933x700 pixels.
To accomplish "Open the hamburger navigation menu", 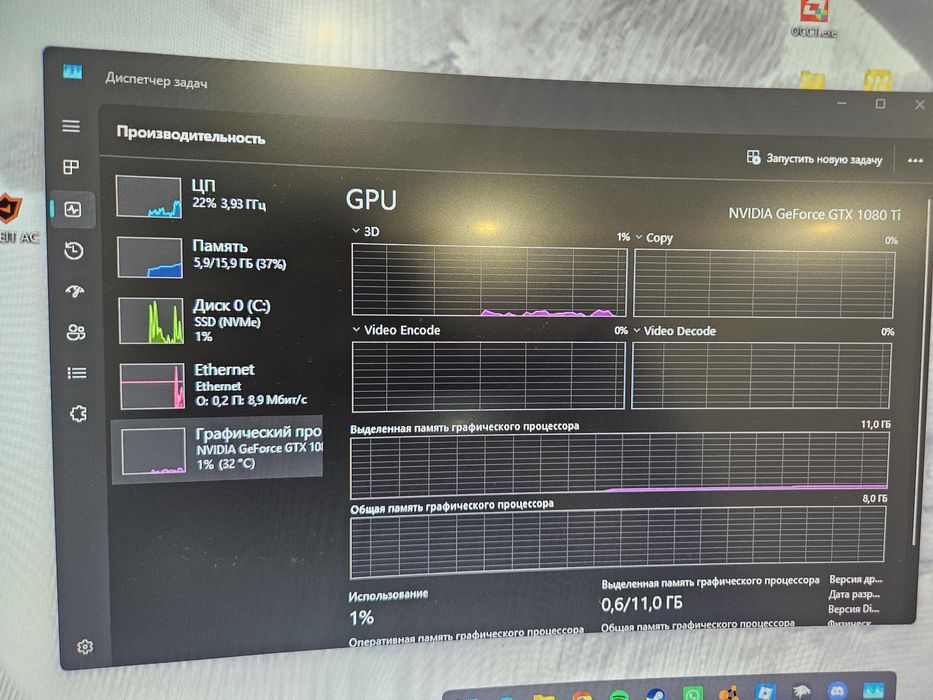I will tap(71, 126).
